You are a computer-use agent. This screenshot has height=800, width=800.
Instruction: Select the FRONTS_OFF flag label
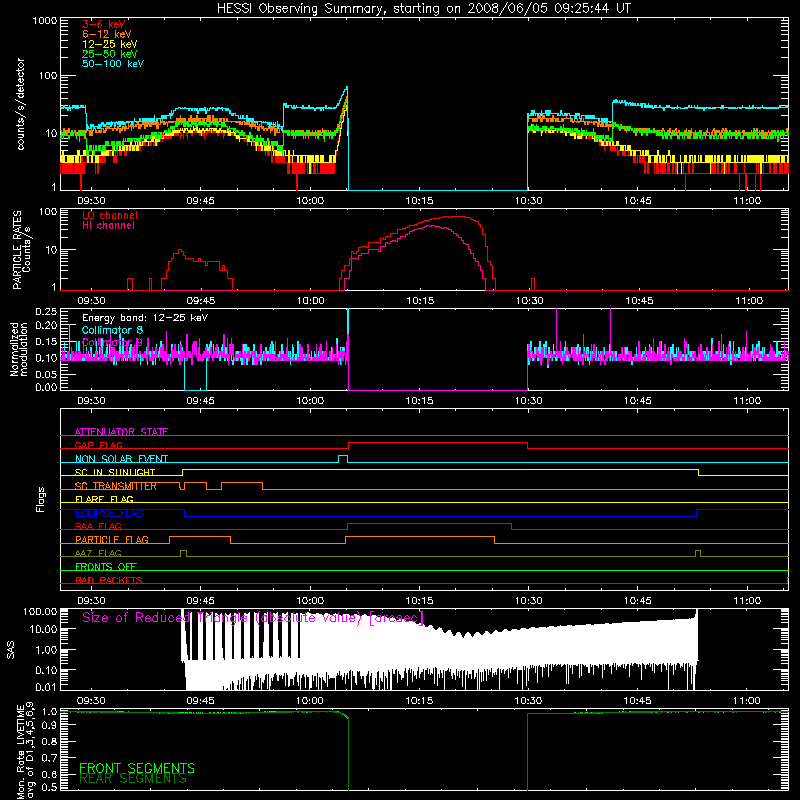pos(106,566)
